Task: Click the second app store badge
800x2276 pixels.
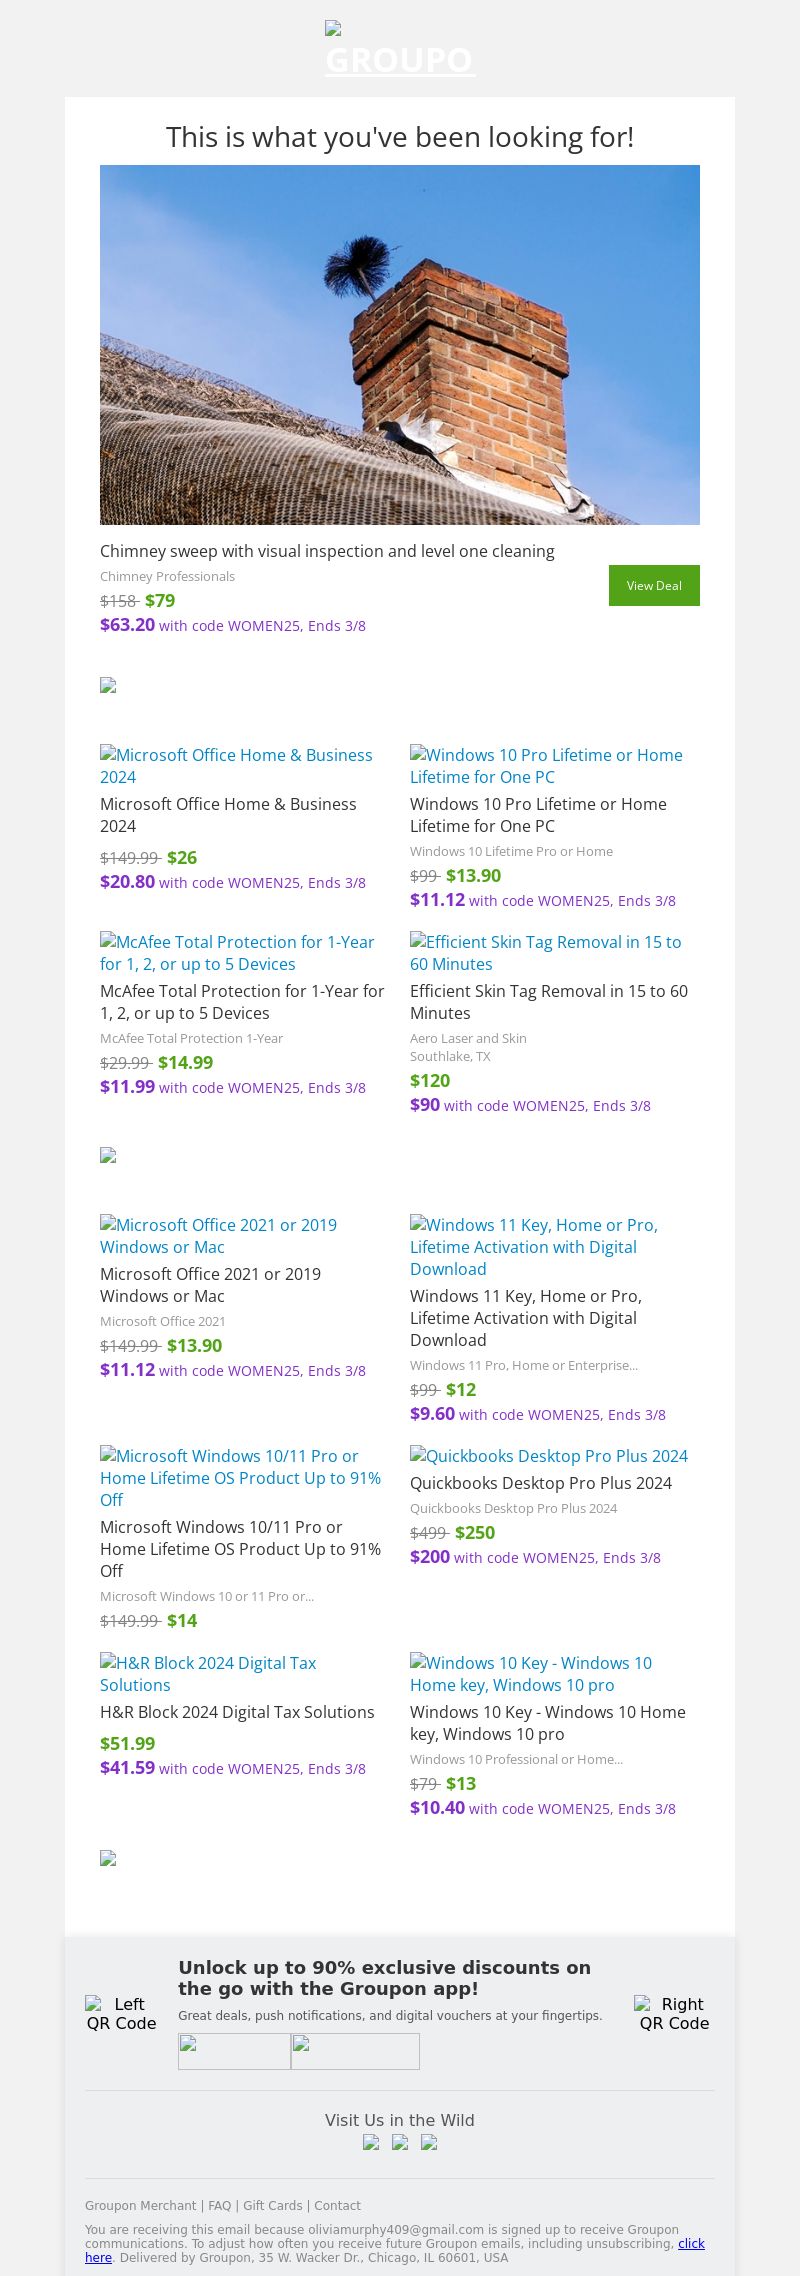Action: click(x=355, y=2051)
